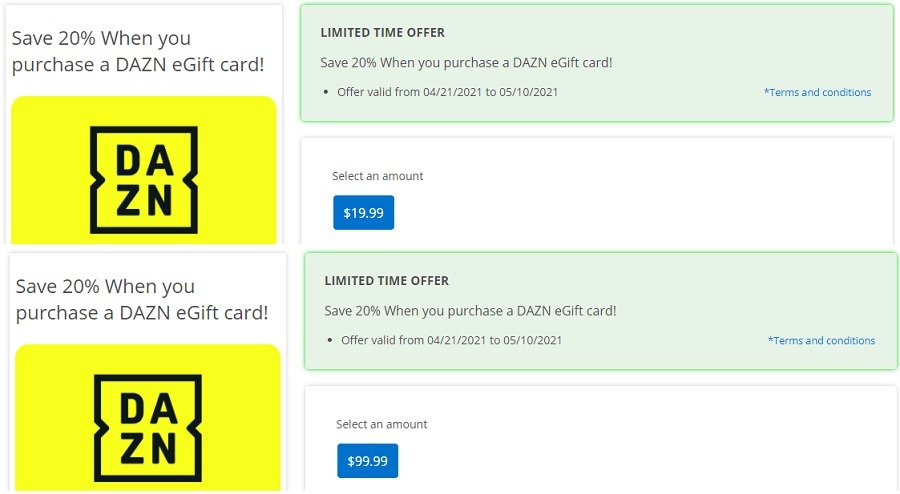This screenshot has height=494, width=900.
Task: Click the upper left Save 20% heading
Action: 138,51
